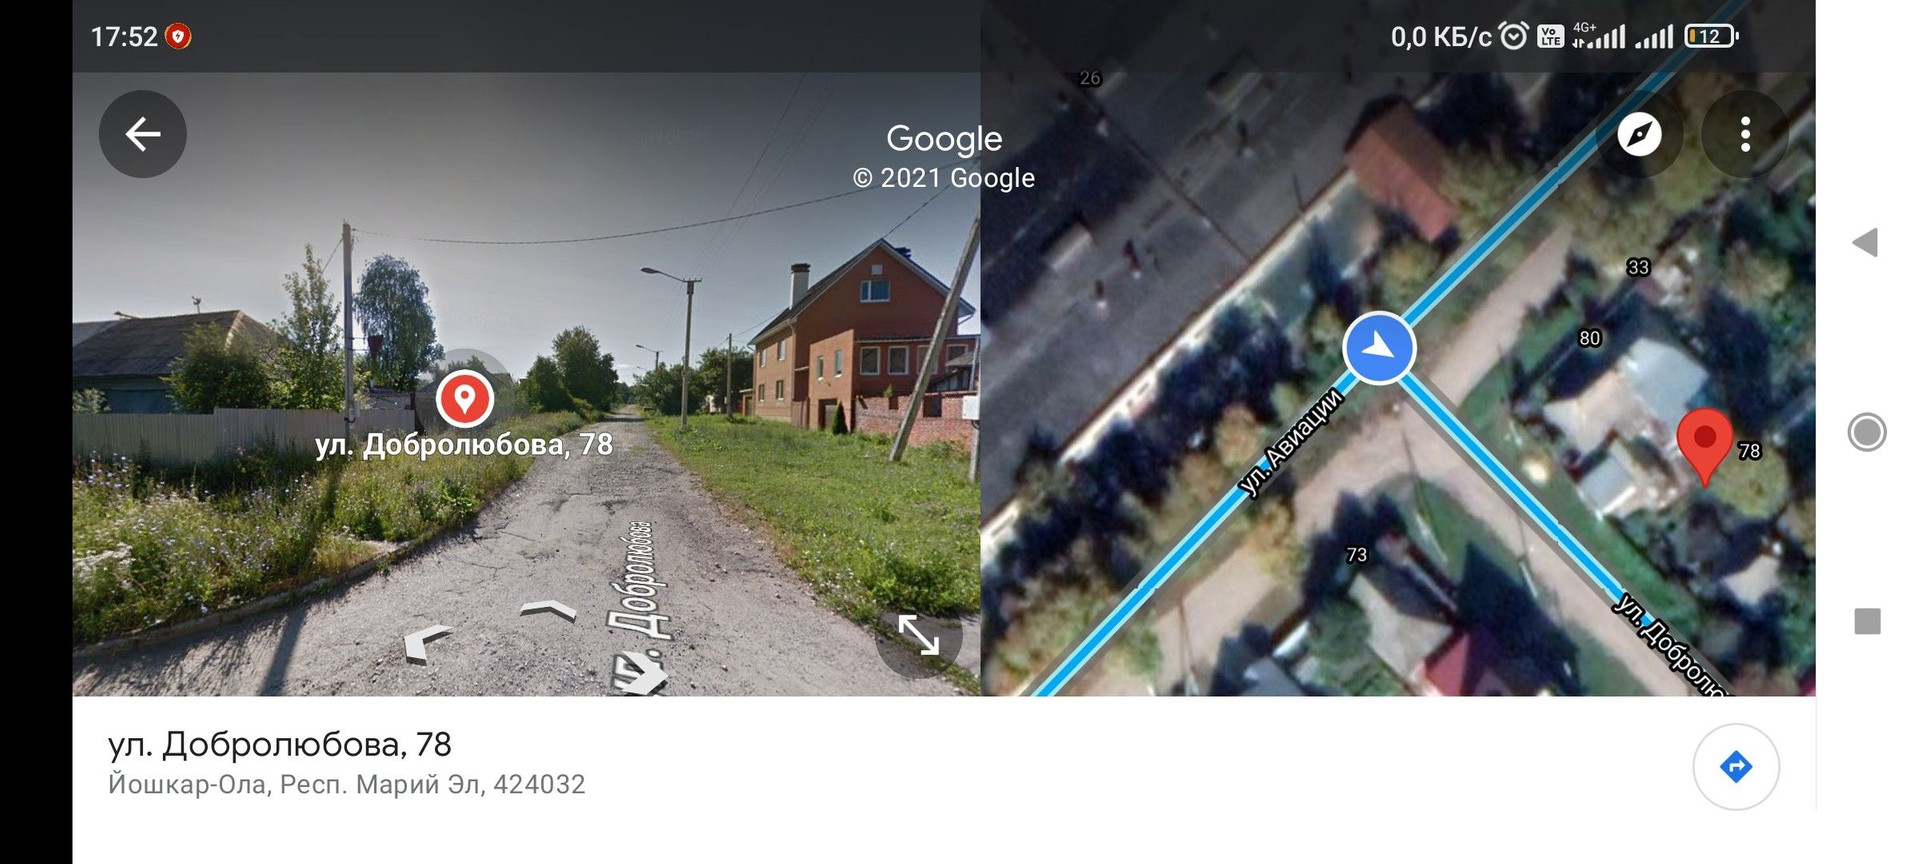Open recent apps with square button
Screen dimensions: 1920x864
pos(1867,621)
